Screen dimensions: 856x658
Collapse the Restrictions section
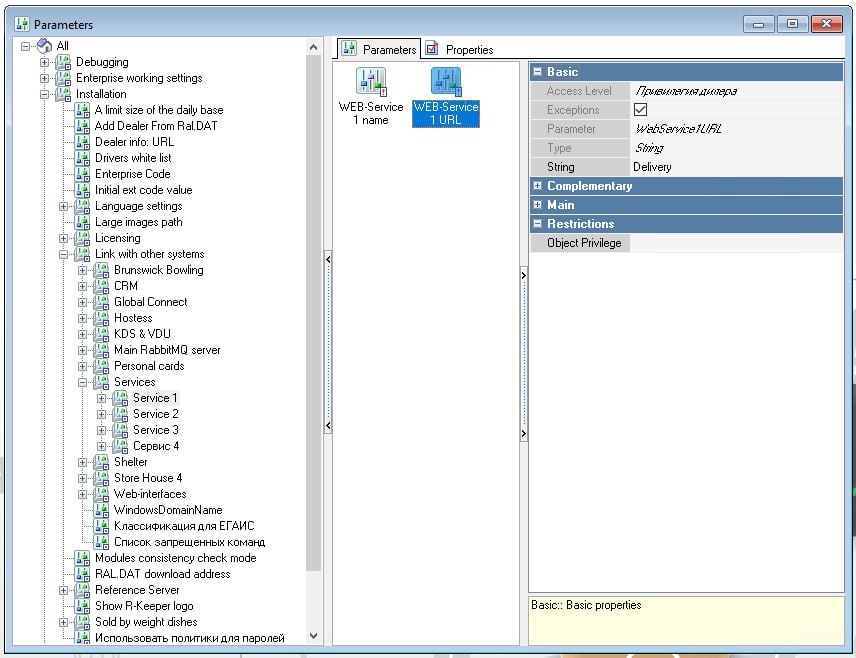tap(537, 224)
